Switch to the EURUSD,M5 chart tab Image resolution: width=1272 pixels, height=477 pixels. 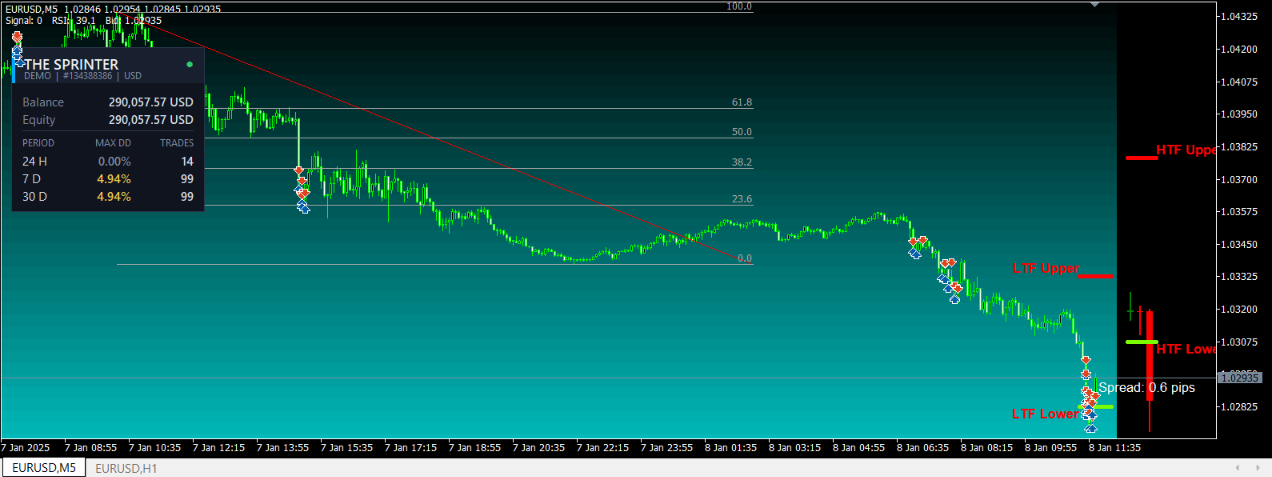[x=45, y=468]
